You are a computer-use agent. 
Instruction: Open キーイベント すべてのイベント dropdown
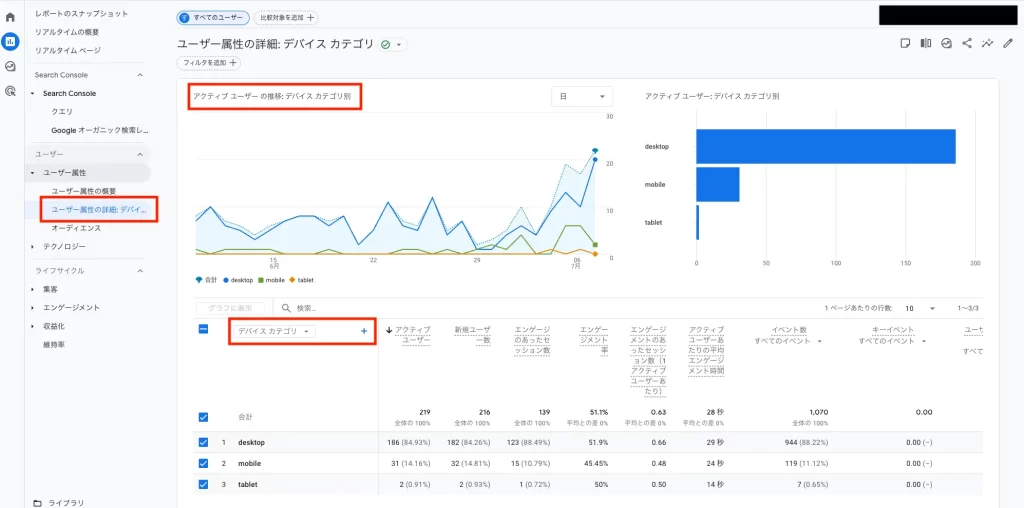tap(892, 341)
